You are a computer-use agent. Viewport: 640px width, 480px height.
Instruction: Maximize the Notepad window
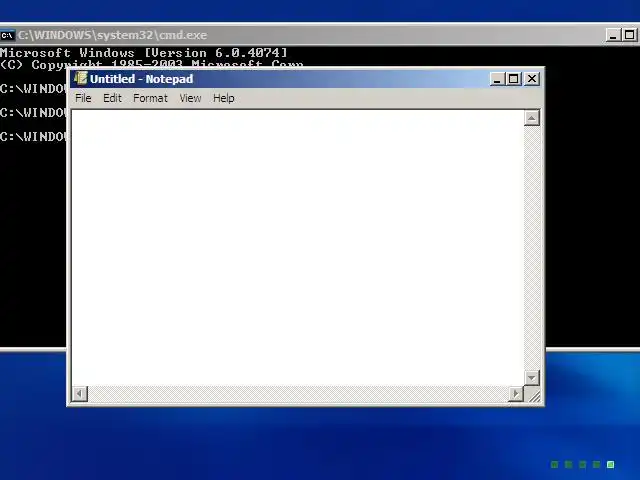pyautogui.click(x=513, y=78)
